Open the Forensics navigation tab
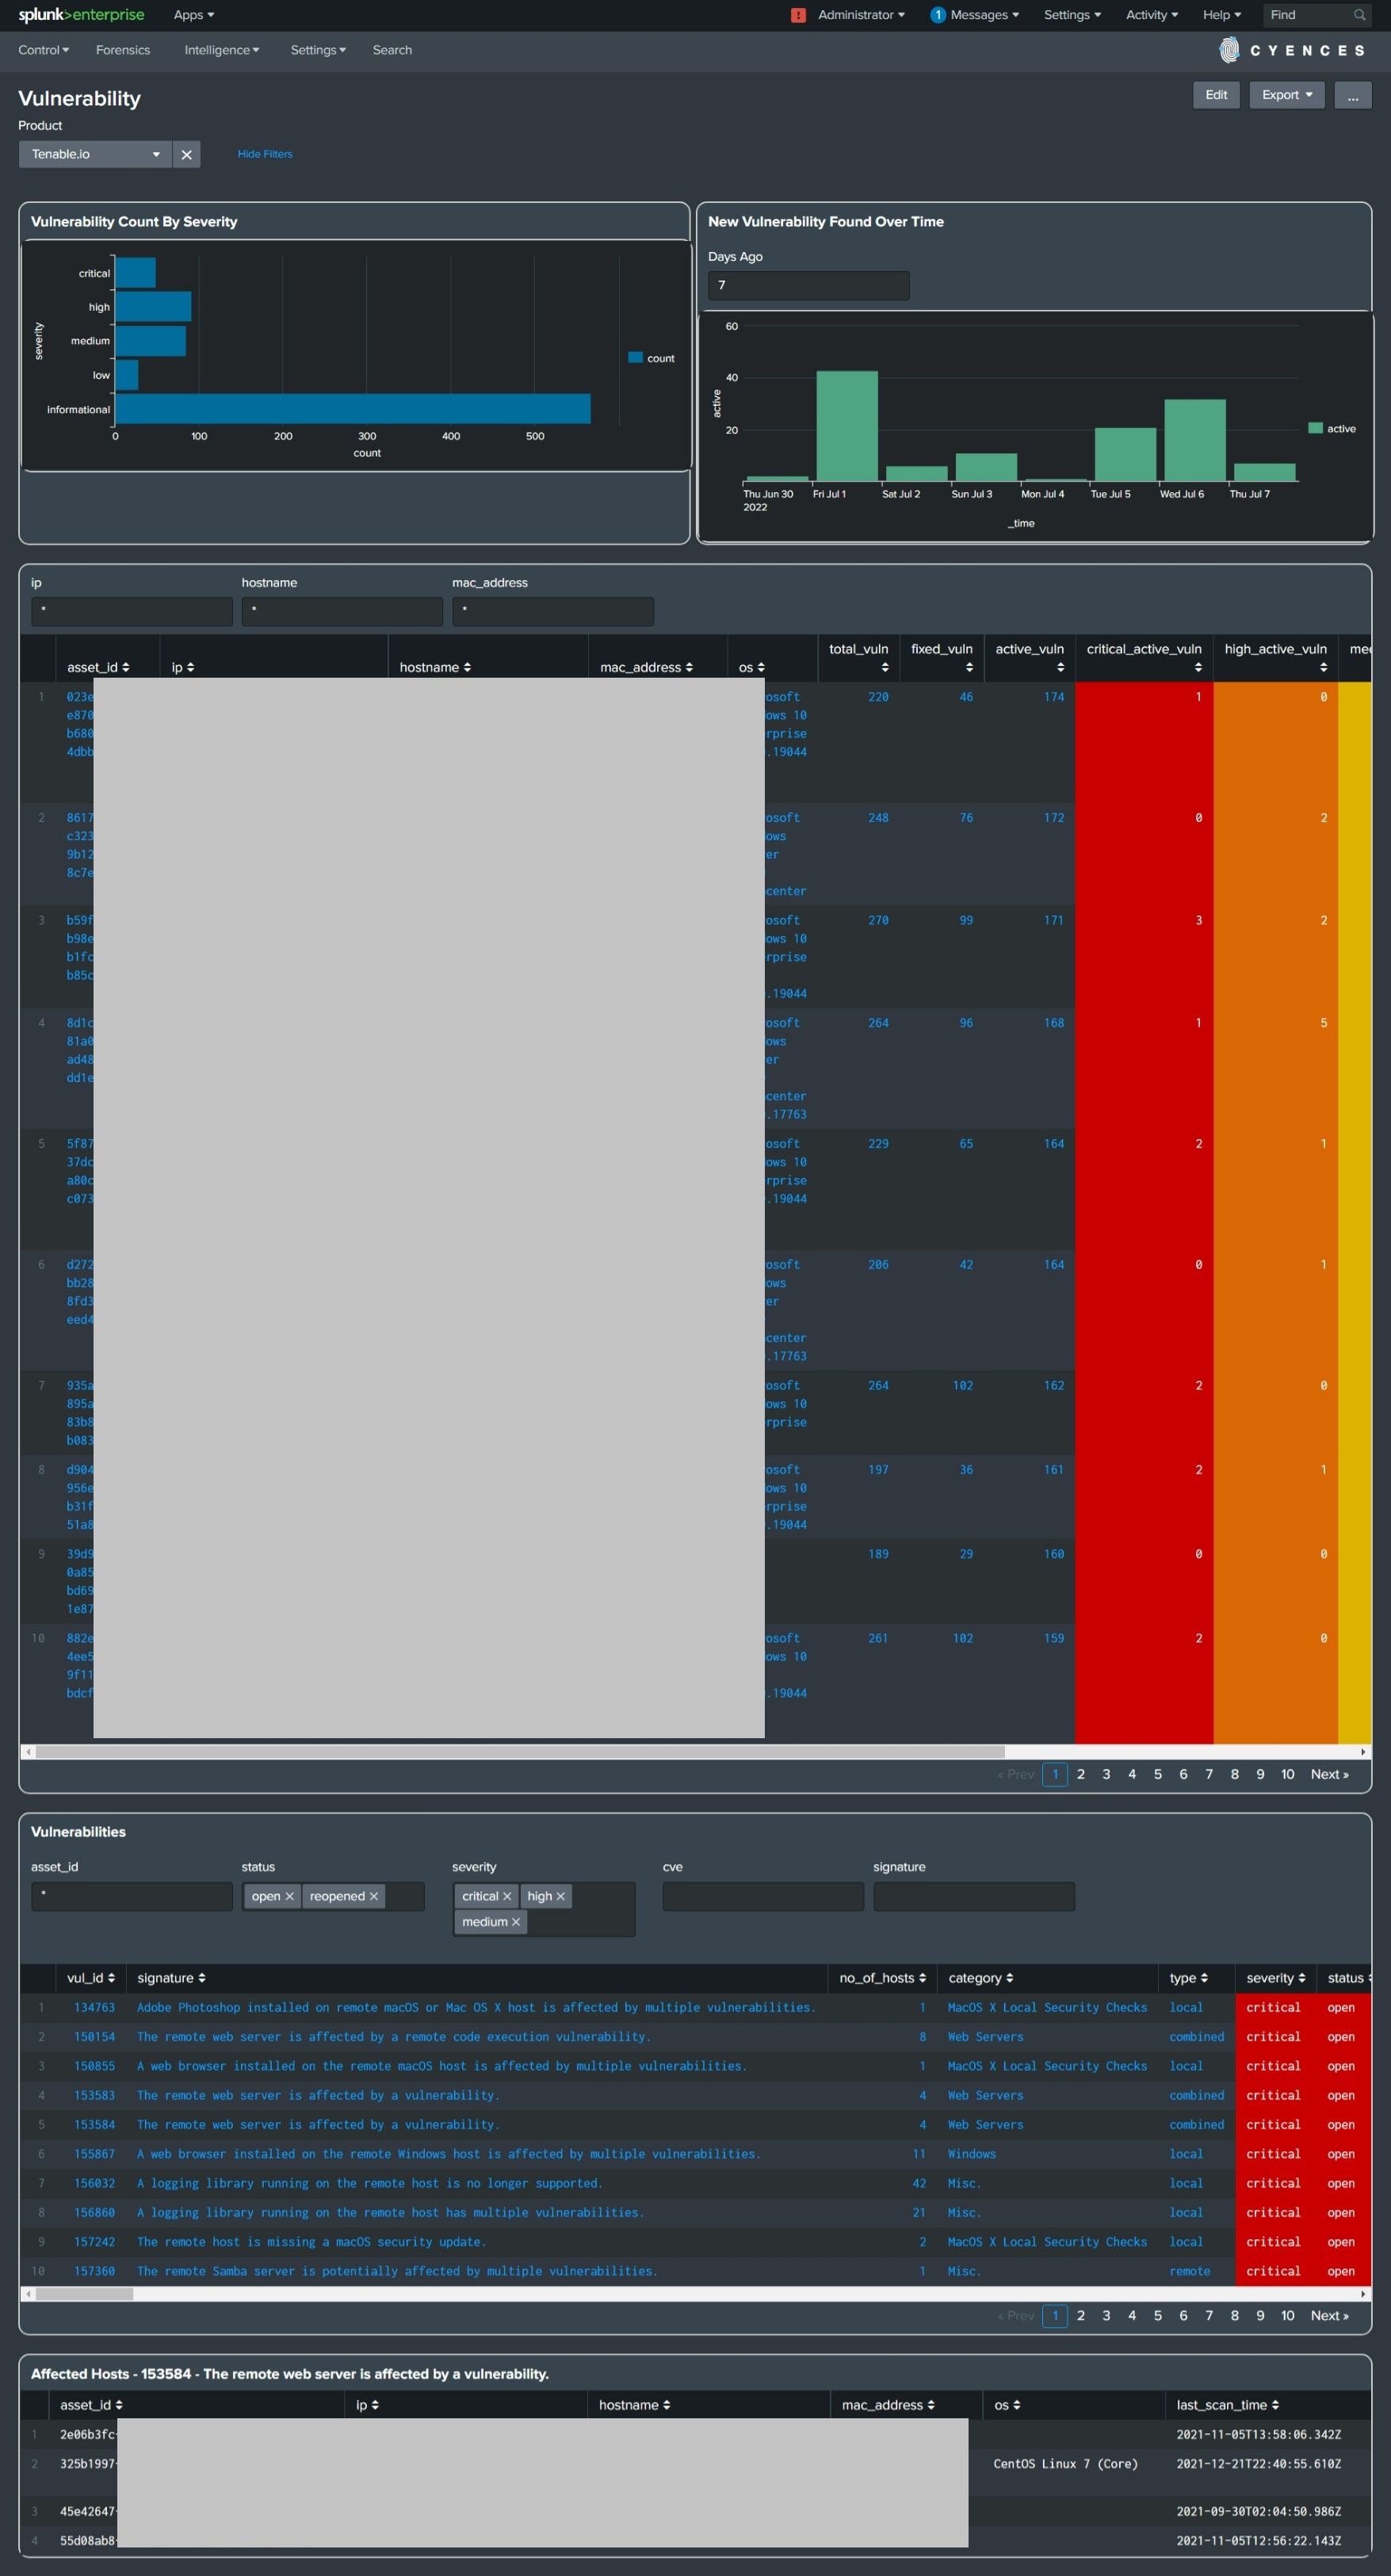Viewport: 1391px width, 2576px height. [x=123, y=50]
